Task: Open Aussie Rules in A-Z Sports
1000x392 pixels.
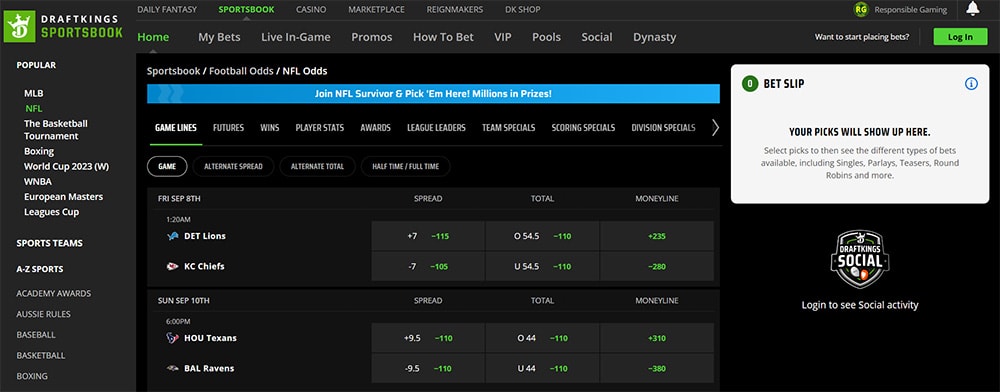Action: click(43, 314)
